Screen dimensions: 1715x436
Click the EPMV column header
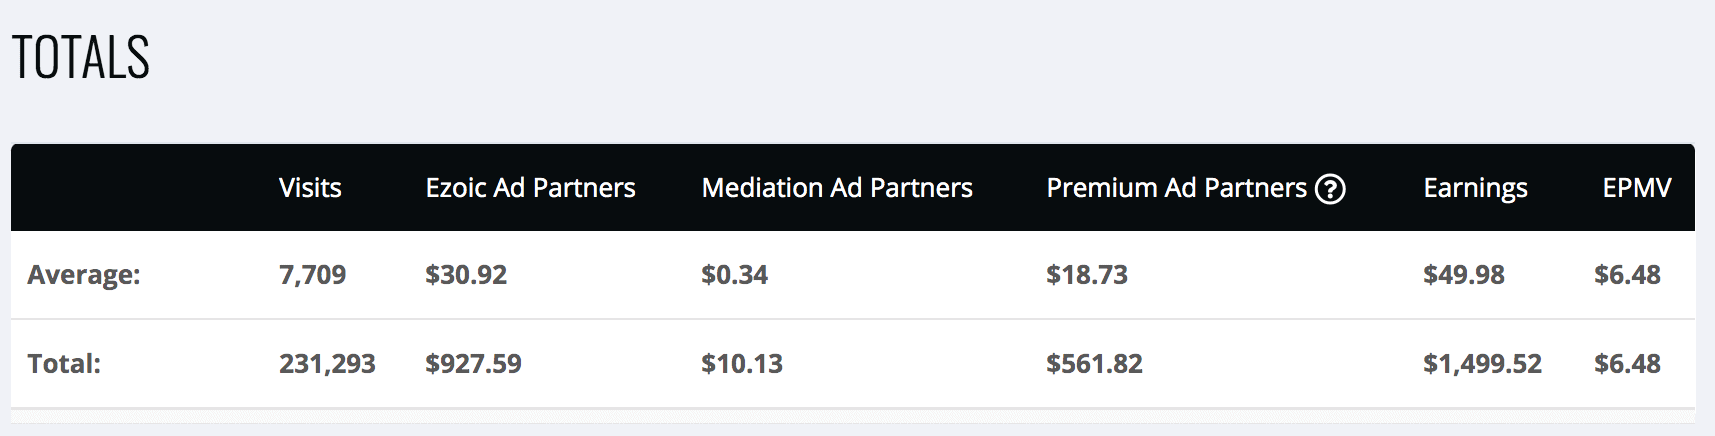[x=1637, y=188]
